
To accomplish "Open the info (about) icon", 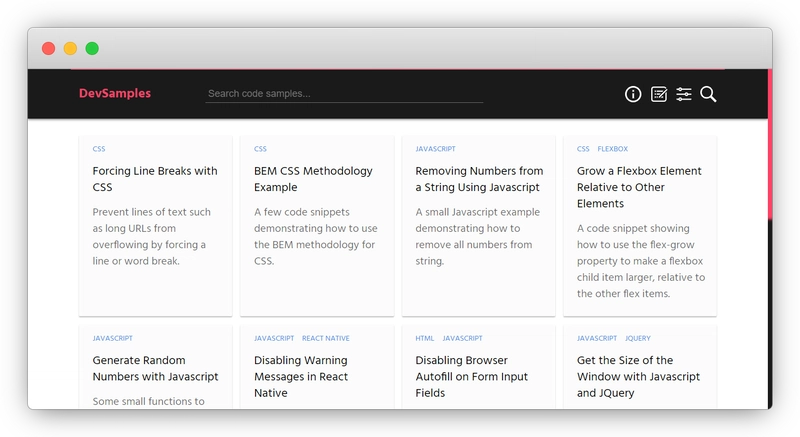I will coord(633,94).
